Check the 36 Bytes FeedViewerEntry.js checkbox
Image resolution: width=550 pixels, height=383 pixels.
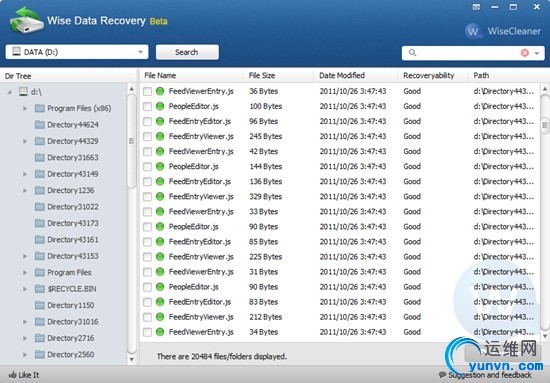click(147, 92)
